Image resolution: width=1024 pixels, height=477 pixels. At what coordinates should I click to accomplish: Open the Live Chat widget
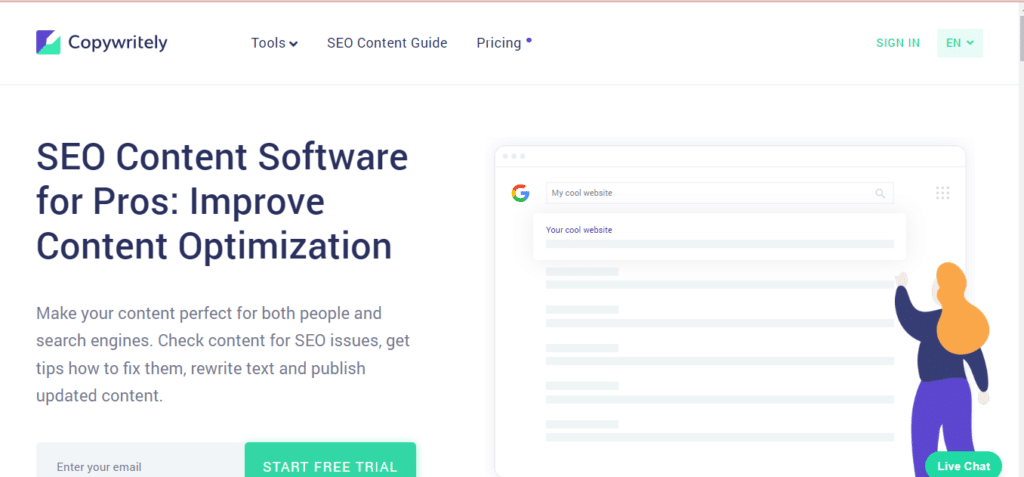pyautogui.click(x=963, y=465)
